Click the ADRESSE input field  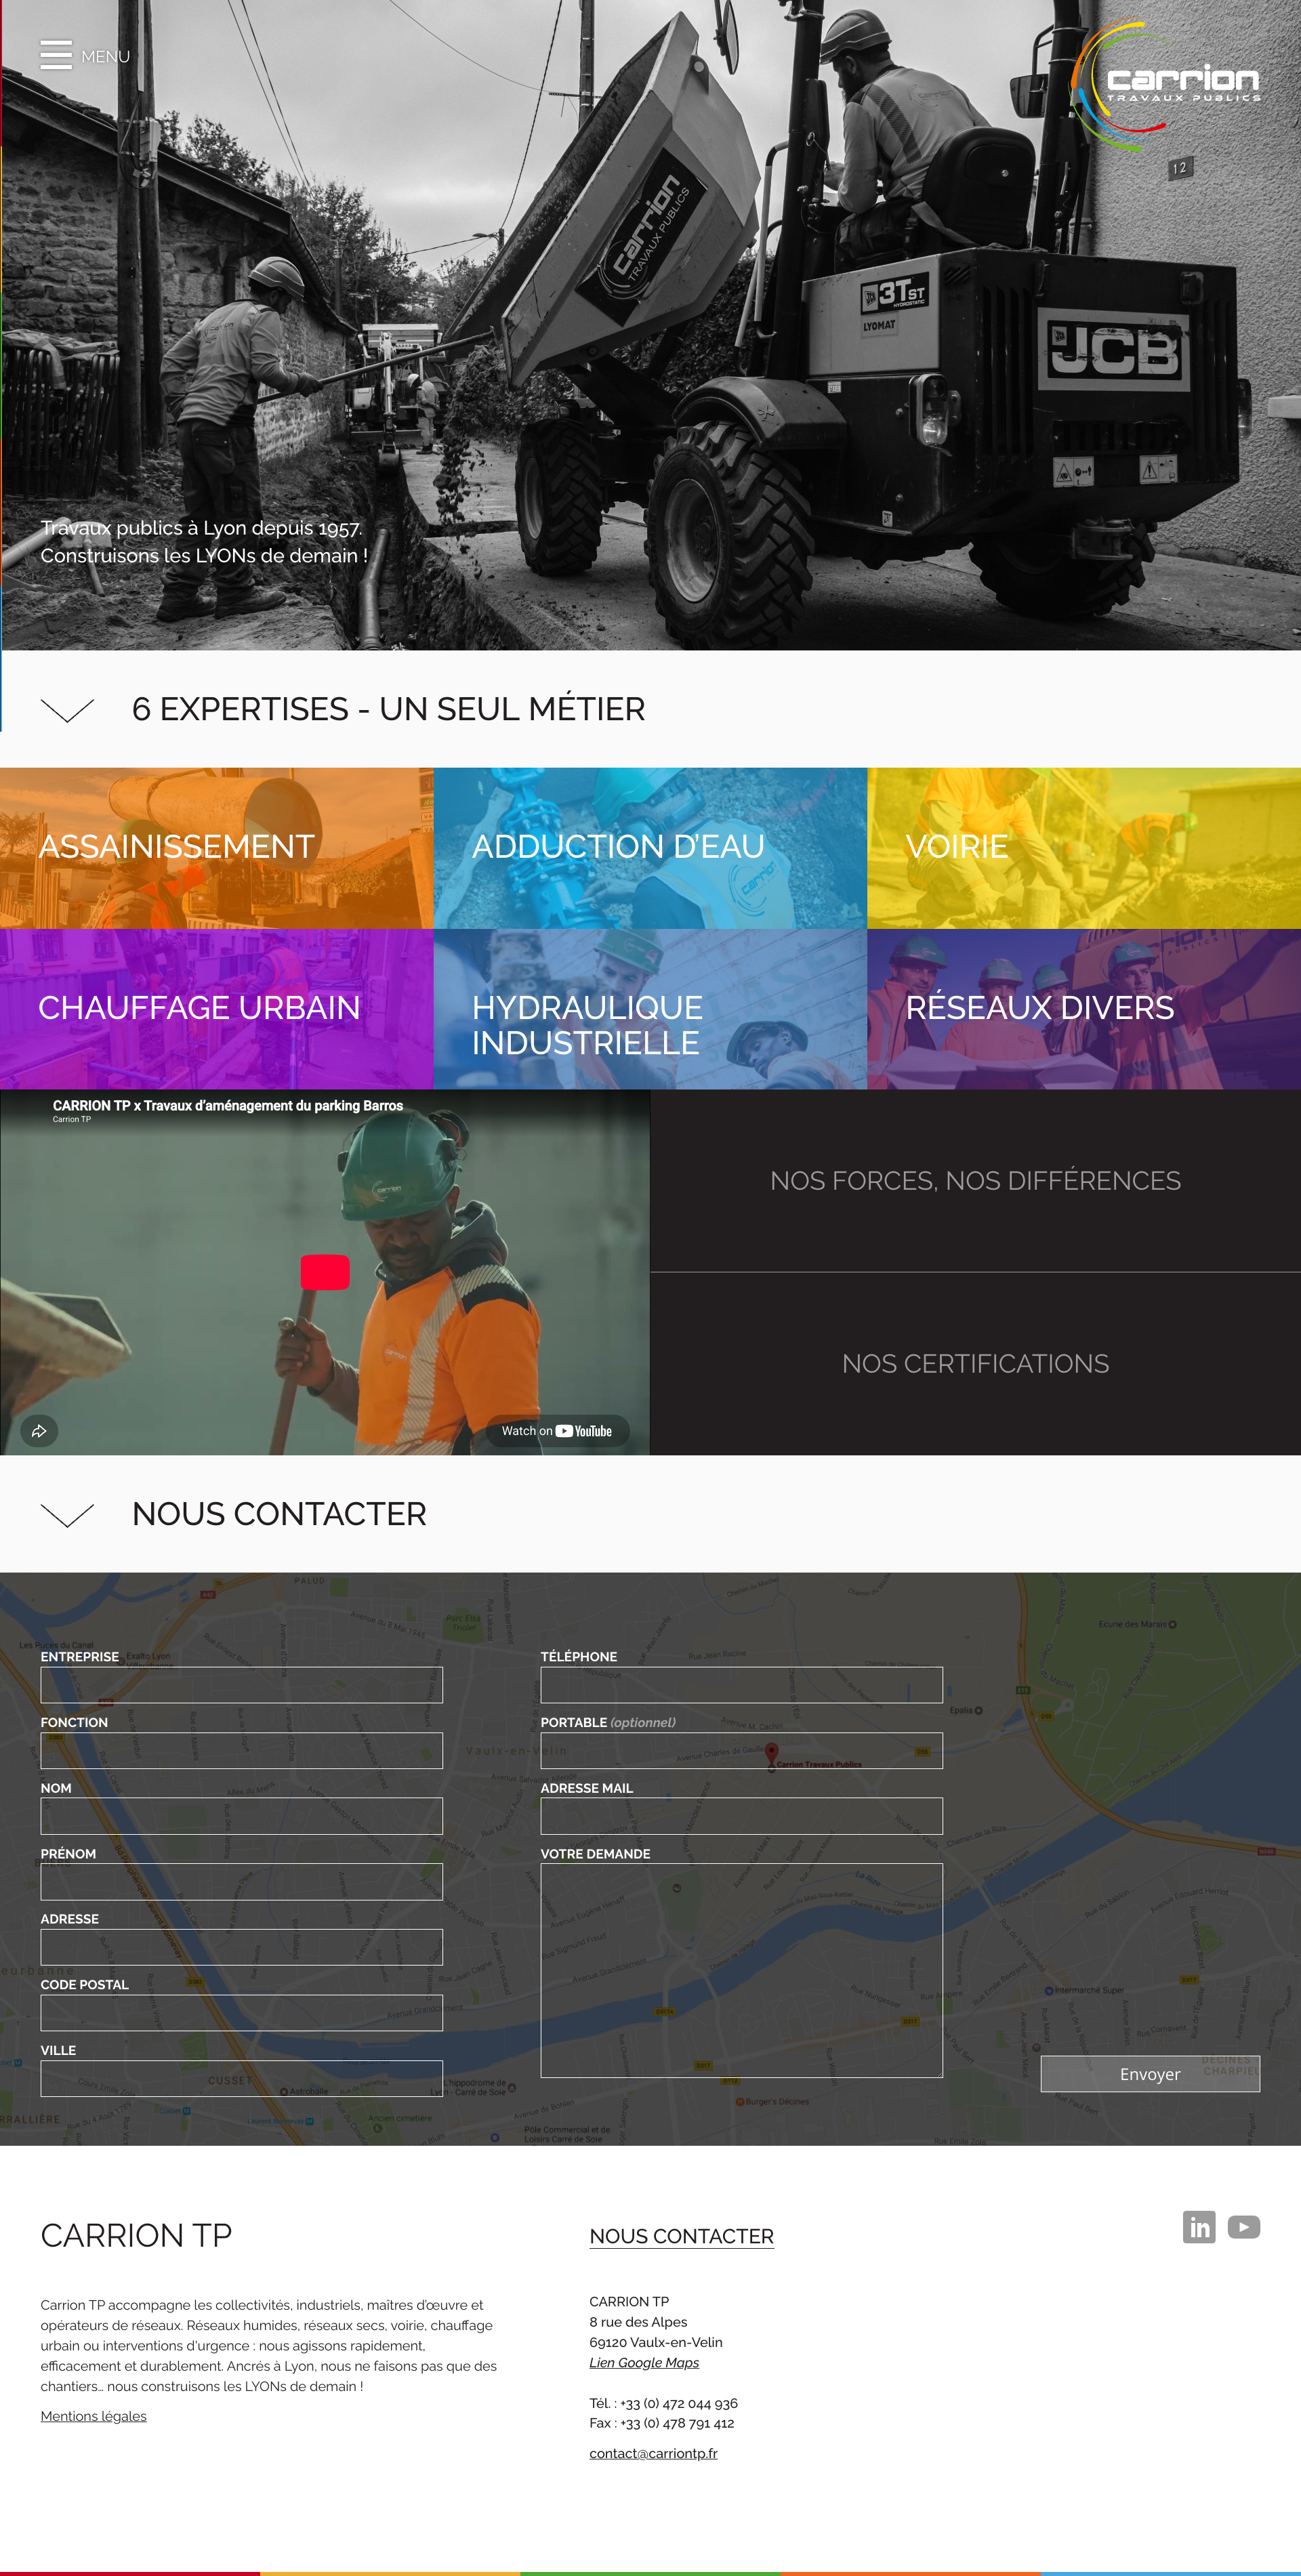[x=241, y=1947]
